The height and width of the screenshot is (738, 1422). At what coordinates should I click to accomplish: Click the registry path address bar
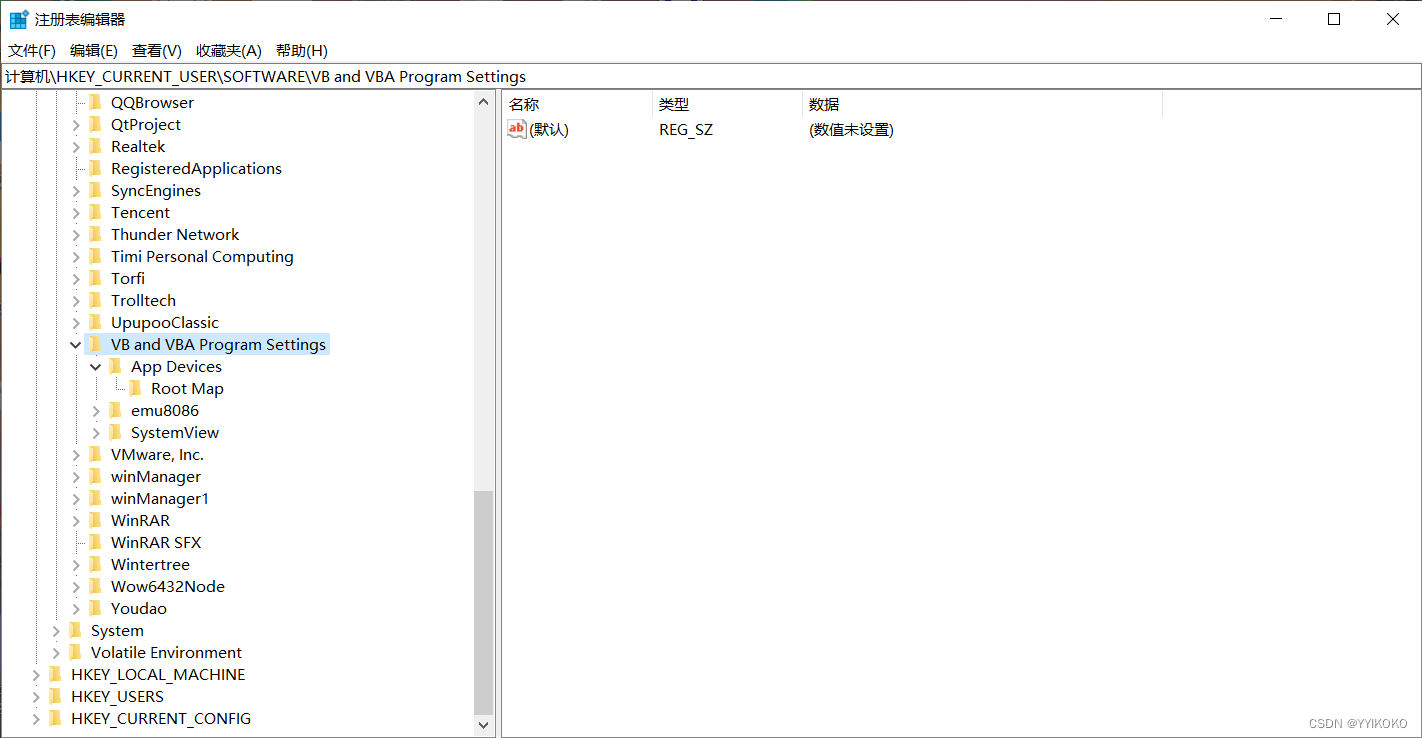700,76
